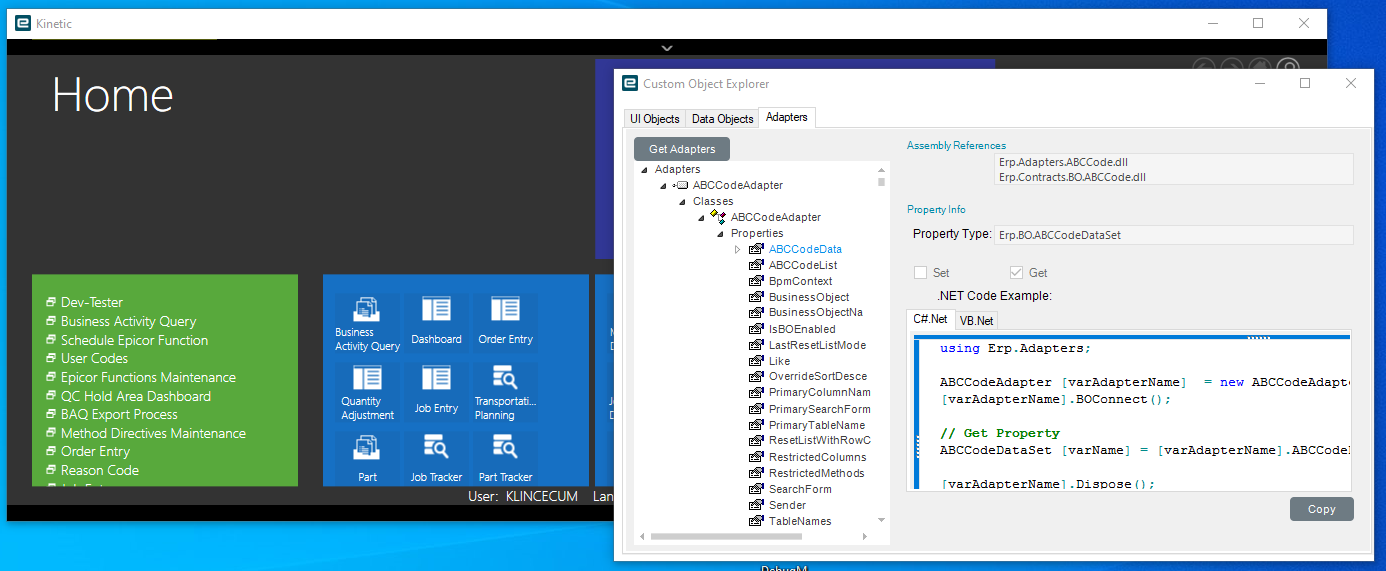Toggle the Get checkbox

pos(1016,272)
